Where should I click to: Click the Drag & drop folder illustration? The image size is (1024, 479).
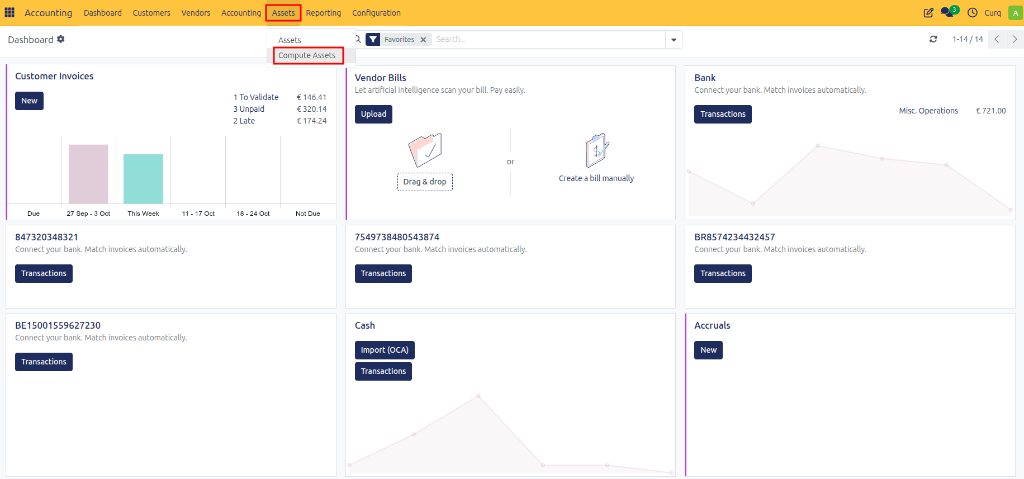[x=425, y=150]
